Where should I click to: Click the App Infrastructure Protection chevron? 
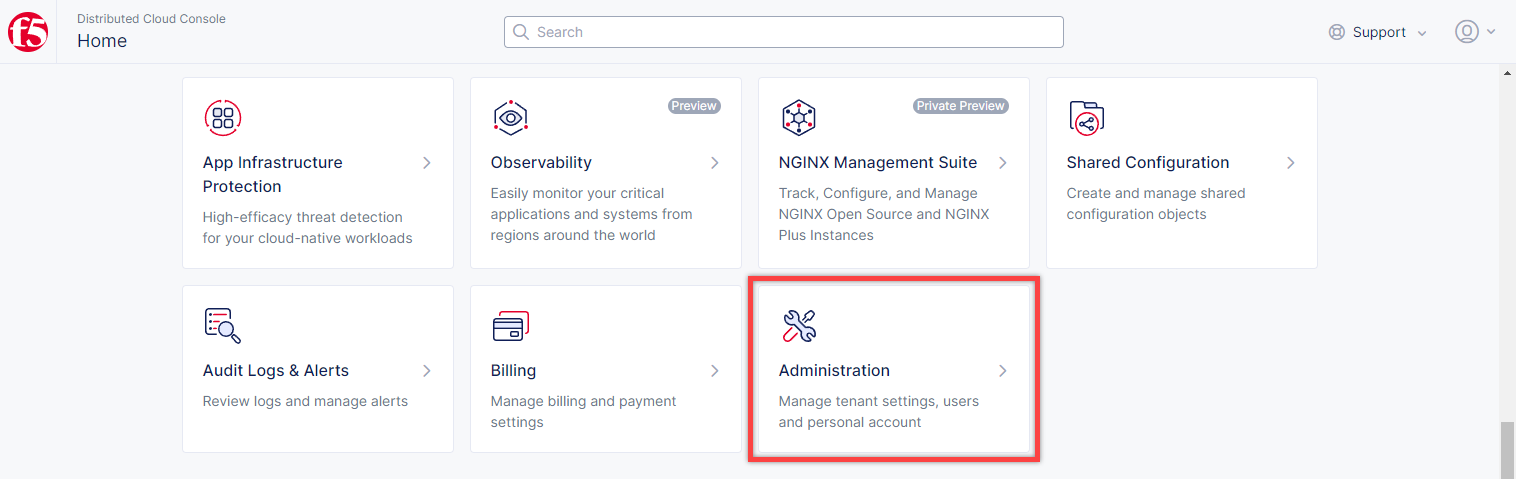point(427,162)
